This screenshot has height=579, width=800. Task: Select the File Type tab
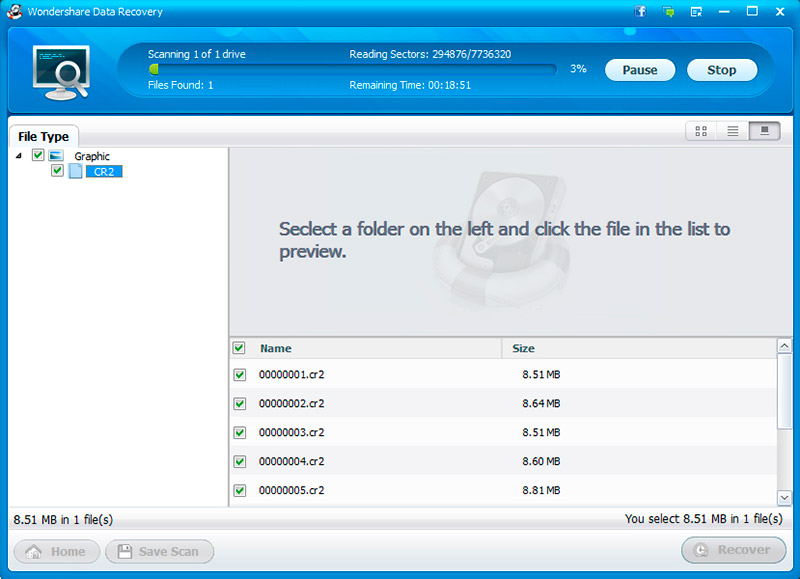(x=43, y=137)
